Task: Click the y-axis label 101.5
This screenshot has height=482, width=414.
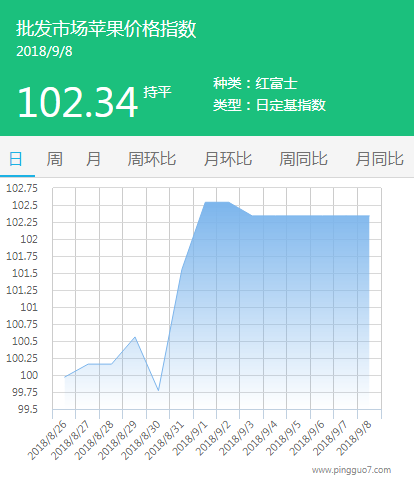Action: pos(25,273)
